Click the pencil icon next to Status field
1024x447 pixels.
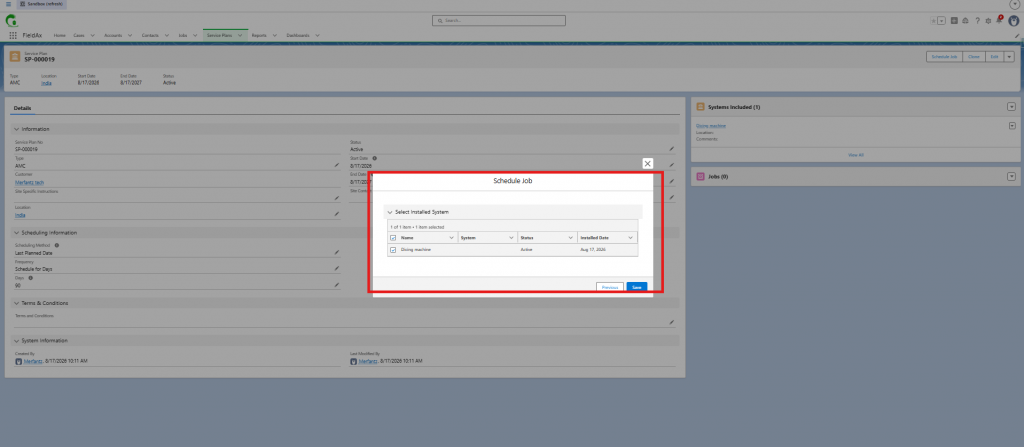[x=671, y=150]
